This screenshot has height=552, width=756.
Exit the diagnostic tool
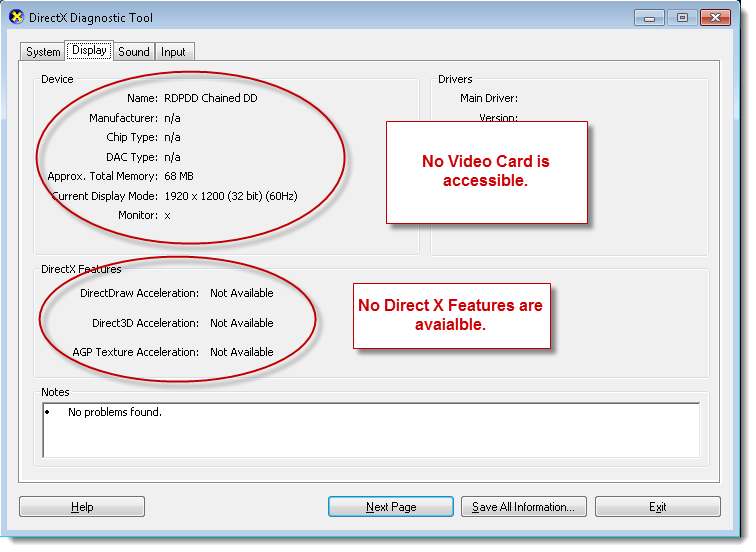tap(657, 507)
